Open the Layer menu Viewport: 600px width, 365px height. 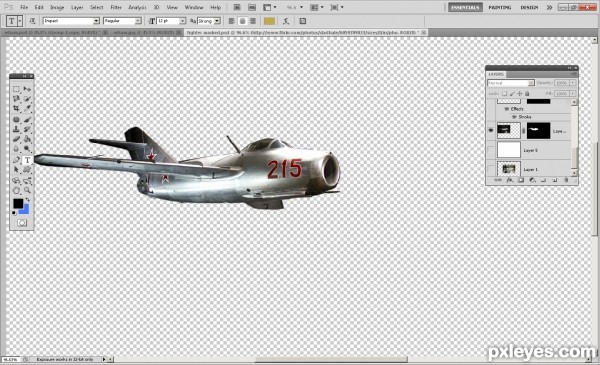point(77,7)
